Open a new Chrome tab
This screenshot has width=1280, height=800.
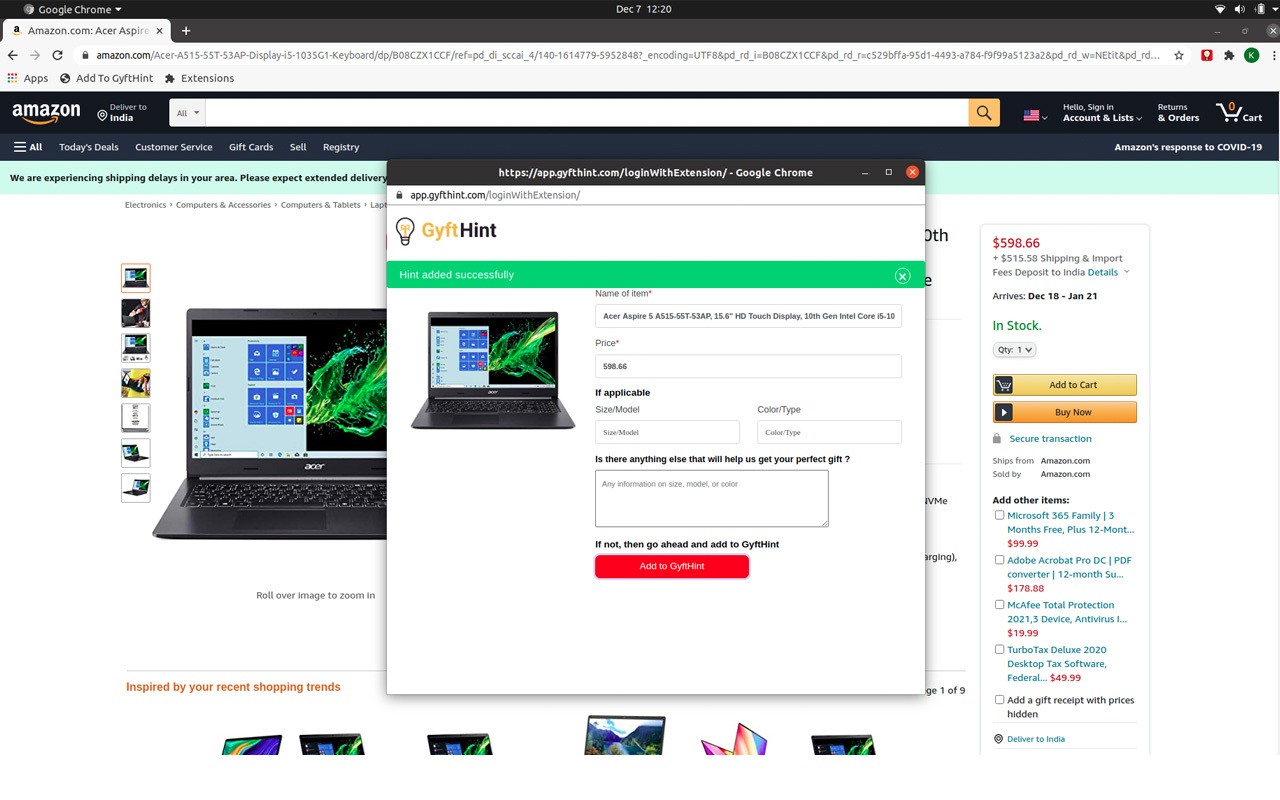[186, 31]
